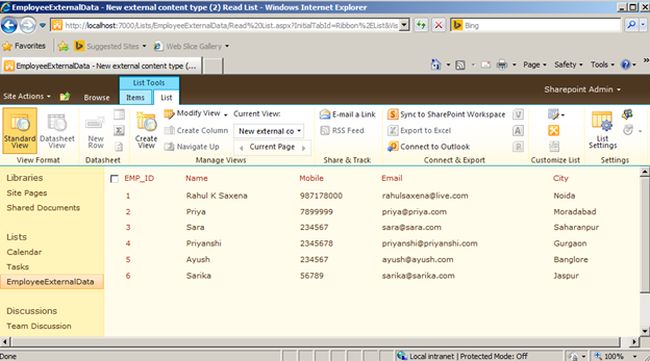Open the Team Discussion link

tap(39, 326)
